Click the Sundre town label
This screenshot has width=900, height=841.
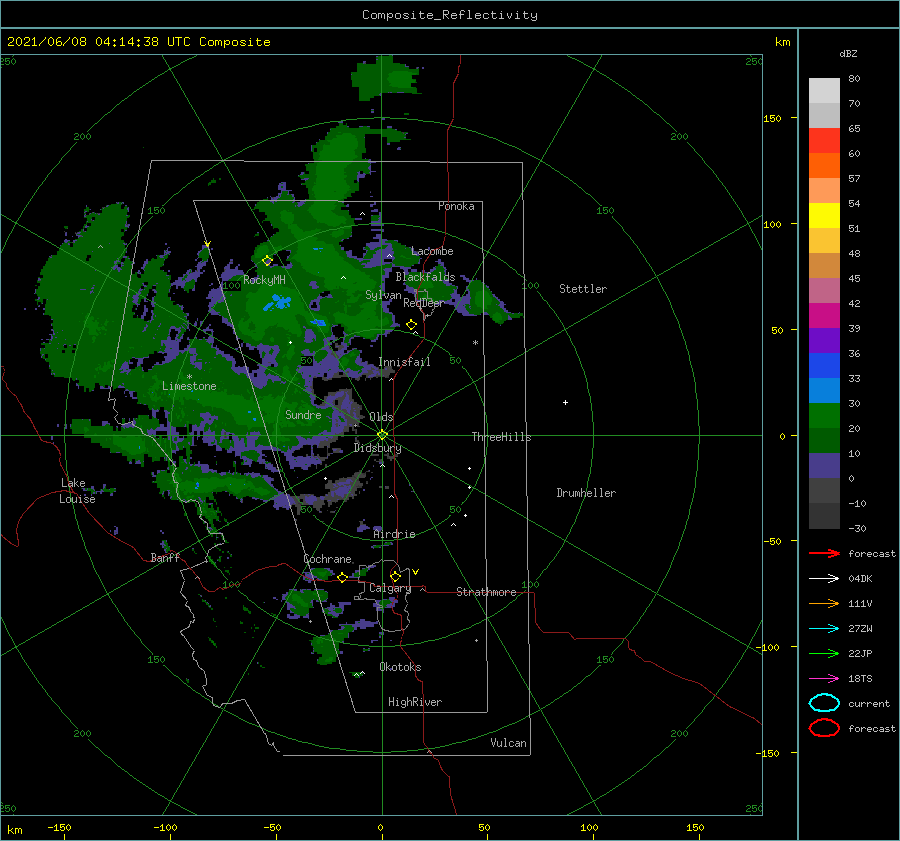pos(303,414)
